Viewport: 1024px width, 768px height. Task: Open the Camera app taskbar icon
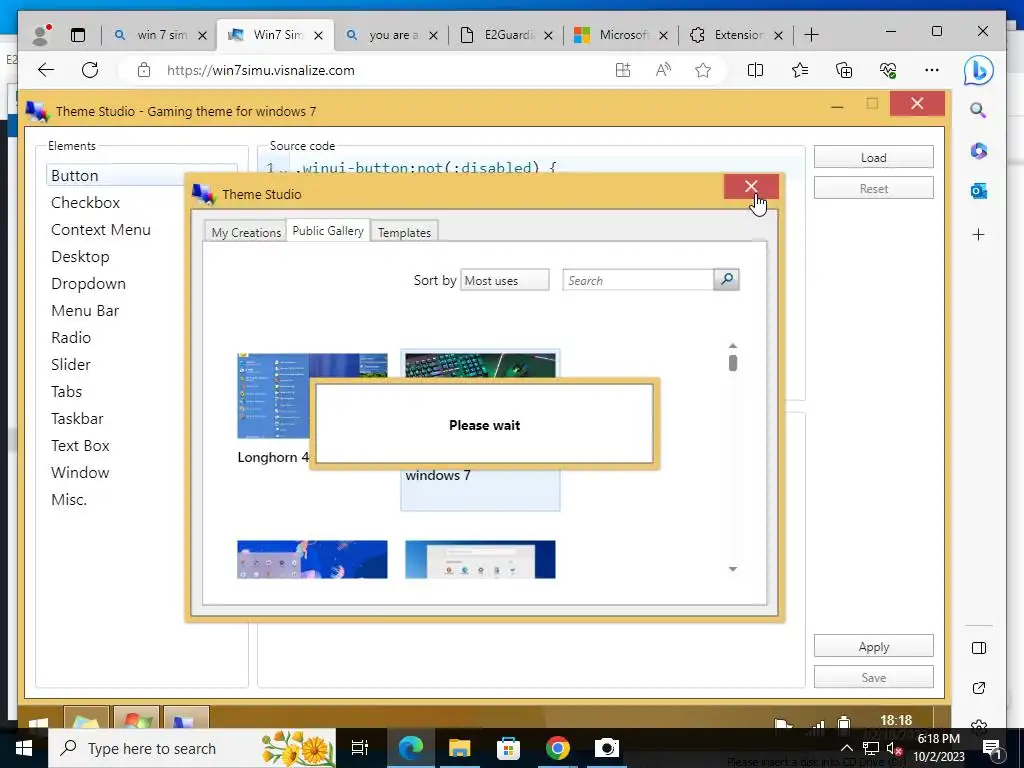coord(606,748)
